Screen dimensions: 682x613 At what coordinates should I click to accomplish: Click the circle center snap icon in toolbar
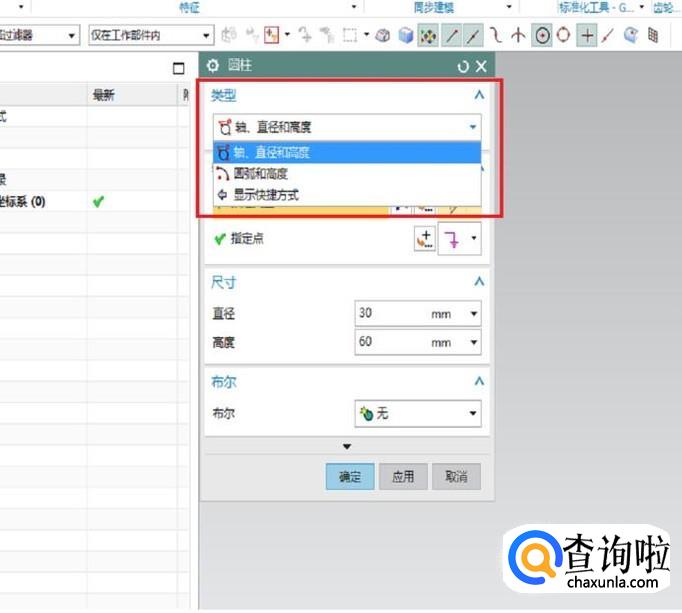[x=543, y=36]
